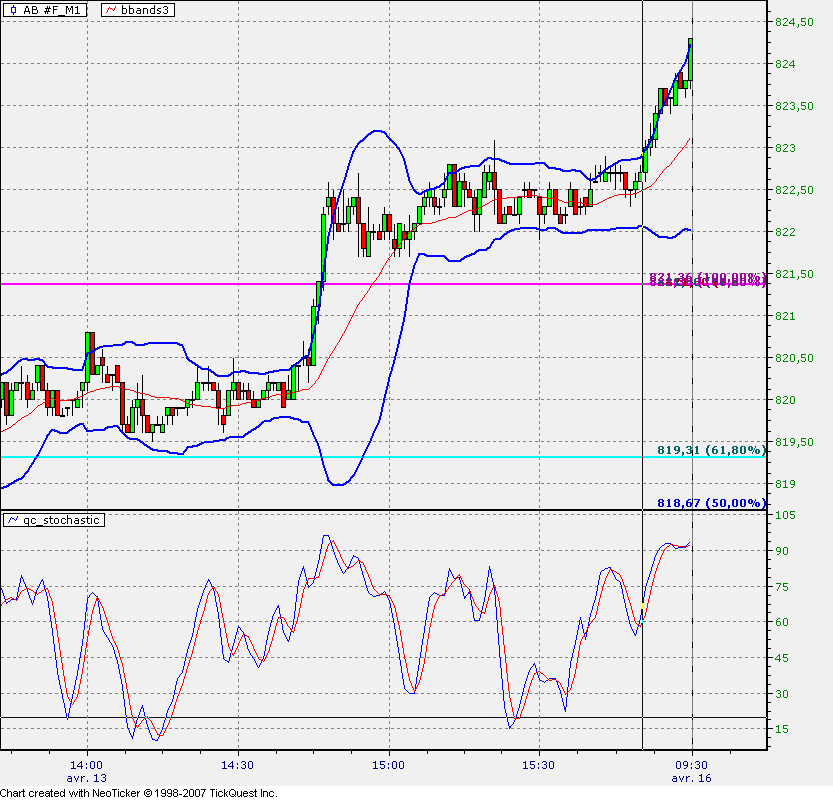
Task: Expand the bbands3 legend for indicator settings
Action: 138,9
